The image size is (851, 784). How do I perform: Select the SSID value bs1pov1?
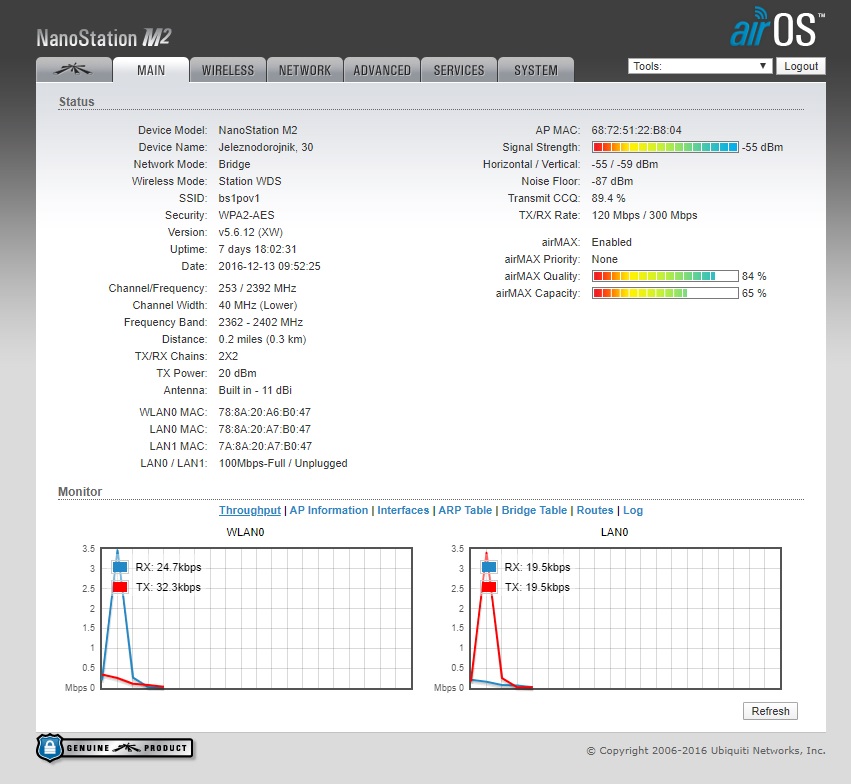(x=239, y=198)
